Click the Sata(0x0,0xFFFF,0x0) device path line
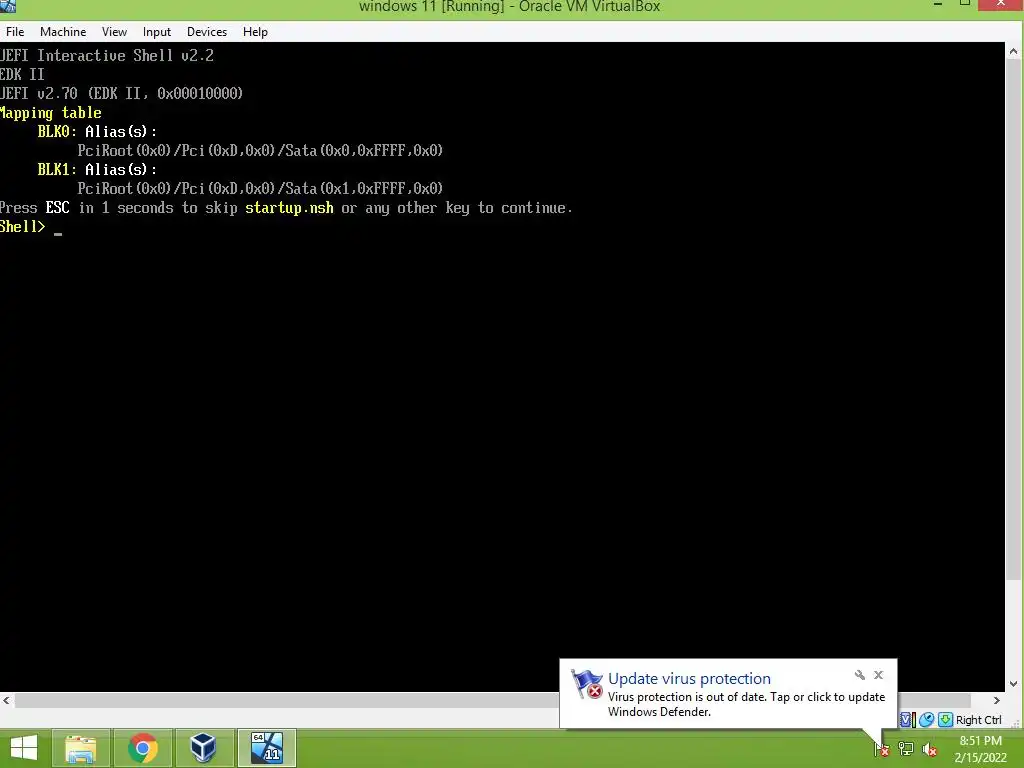 [x=260, y=151]
